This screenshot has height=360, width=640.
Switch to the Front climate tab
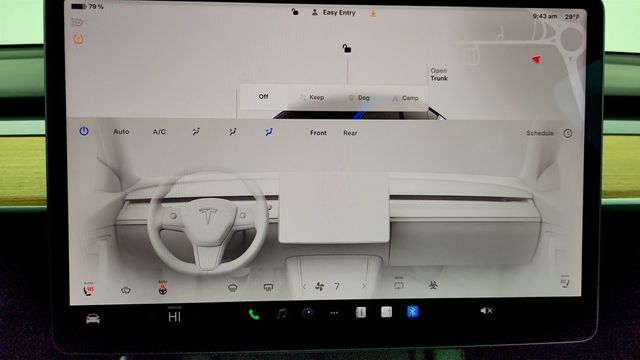[x=318, y=133]
